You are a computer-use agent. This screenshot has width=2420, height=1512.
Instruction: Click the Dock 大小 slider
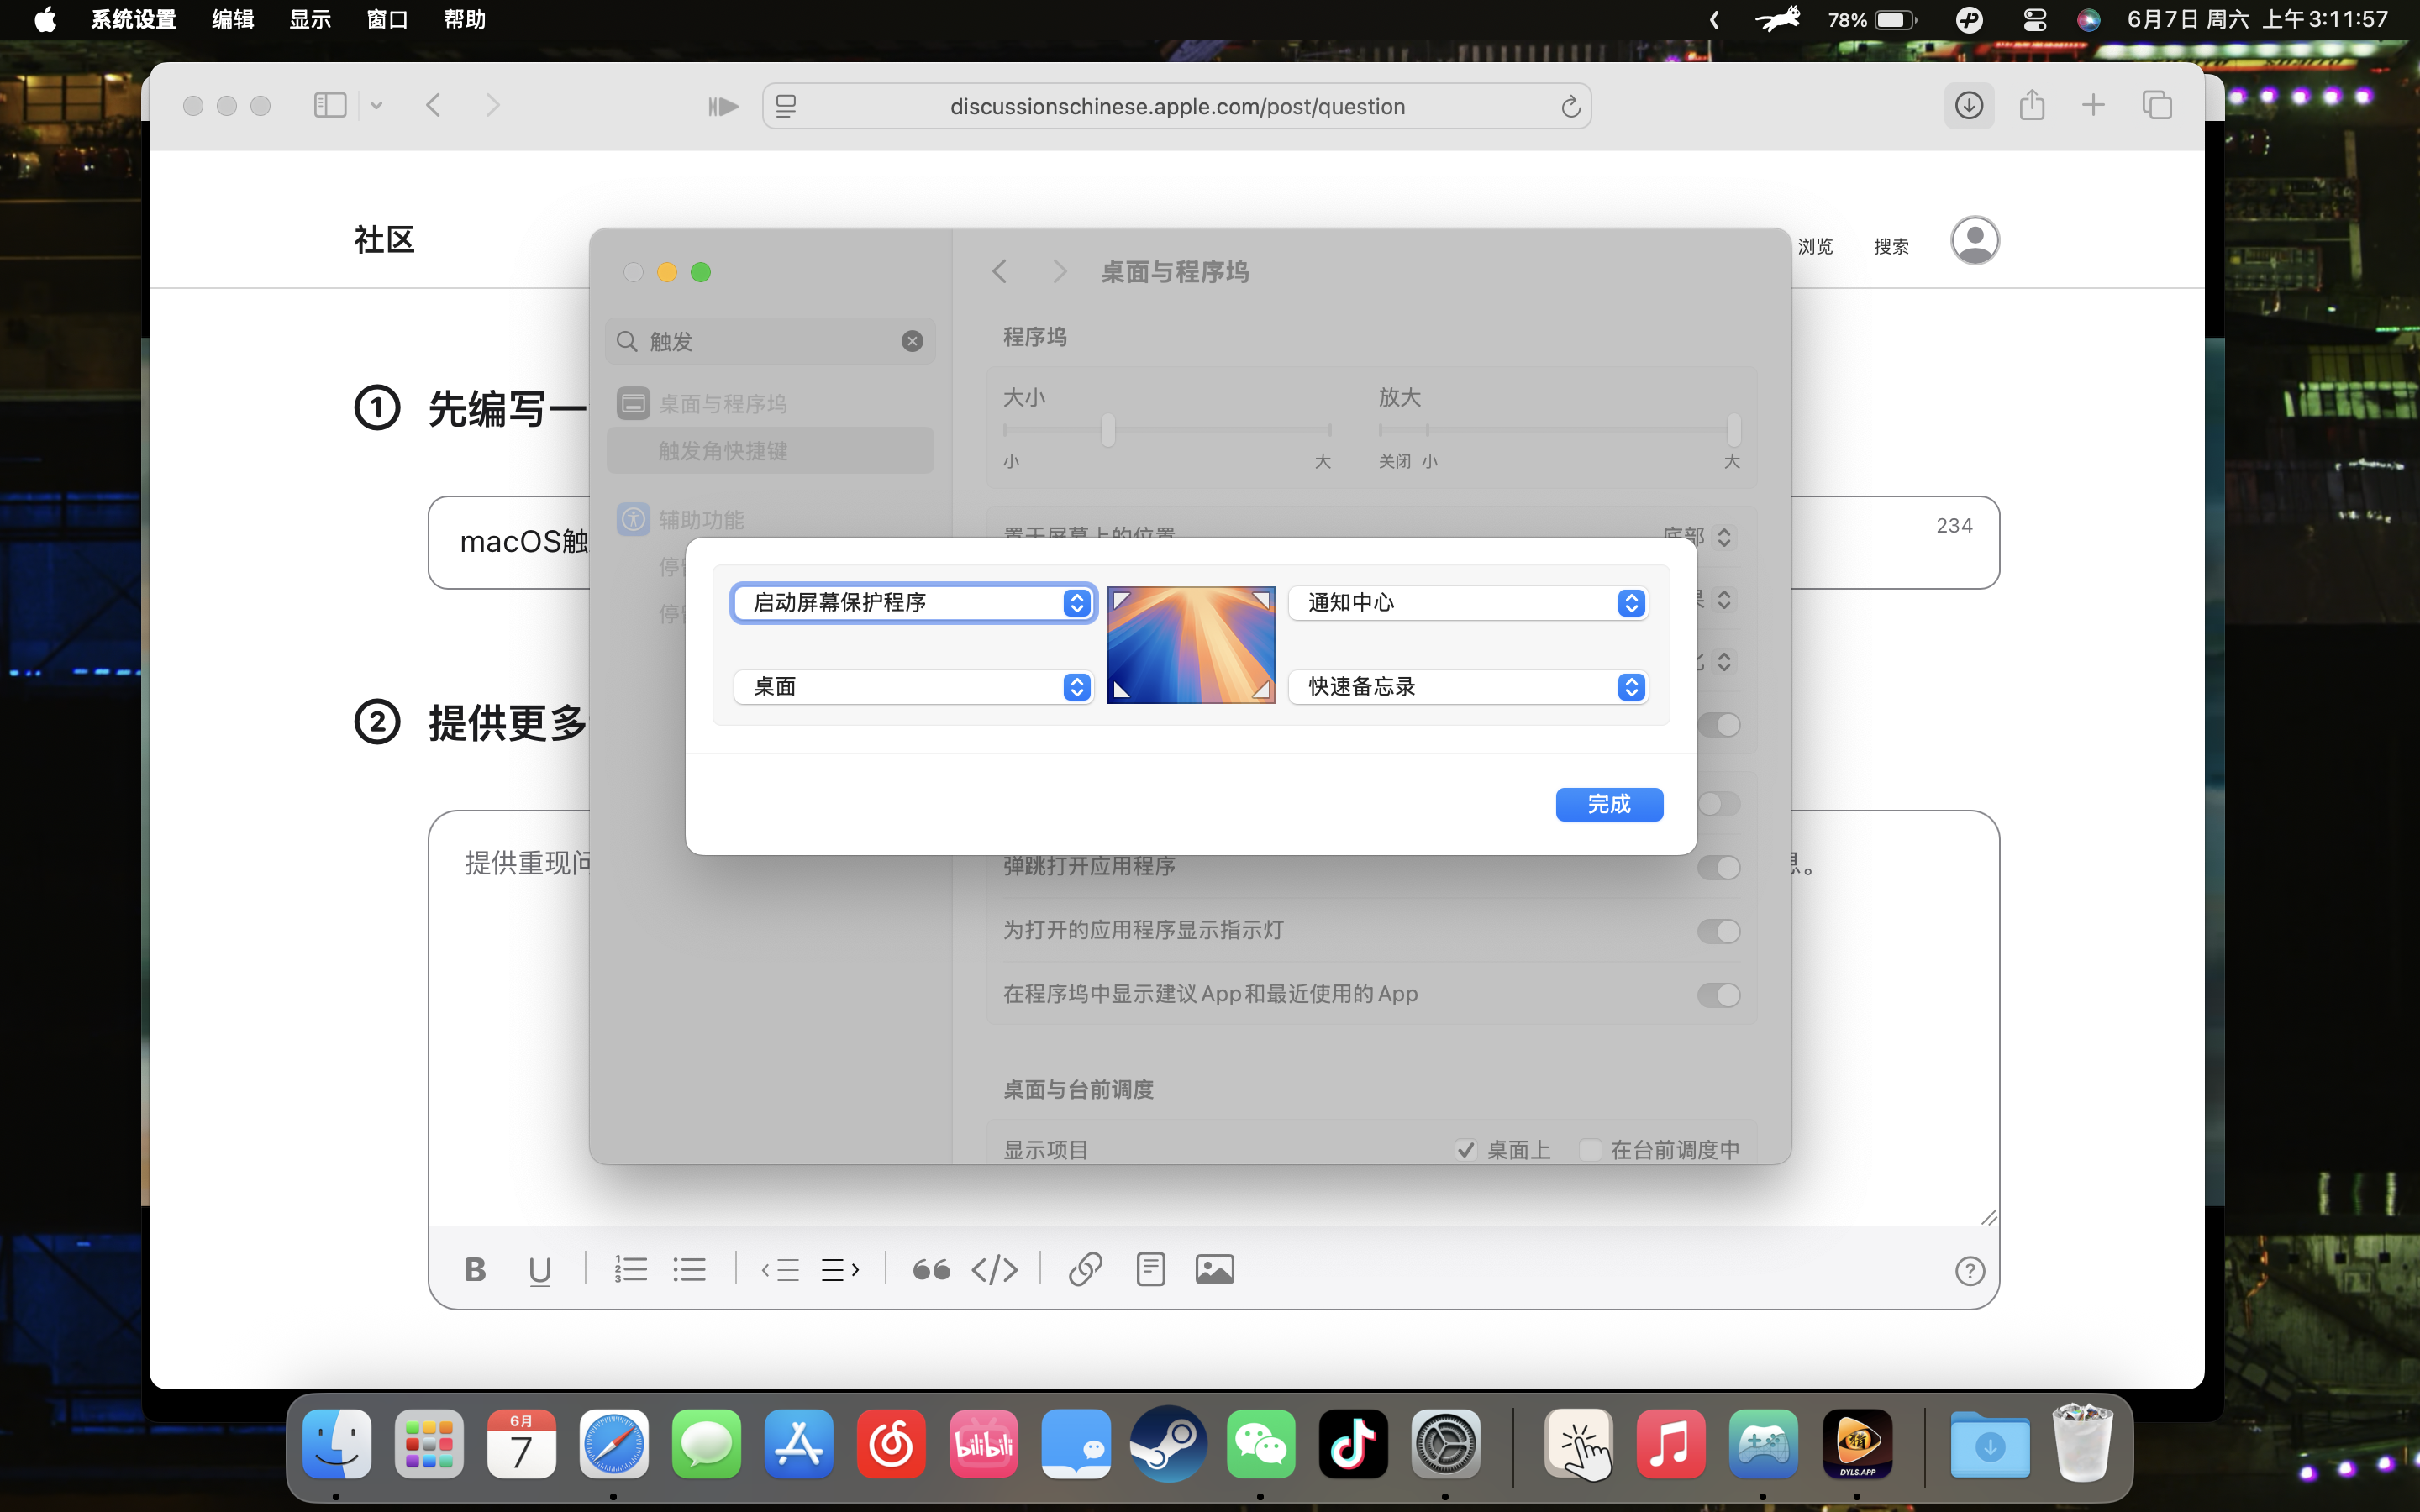(1108, 430)
